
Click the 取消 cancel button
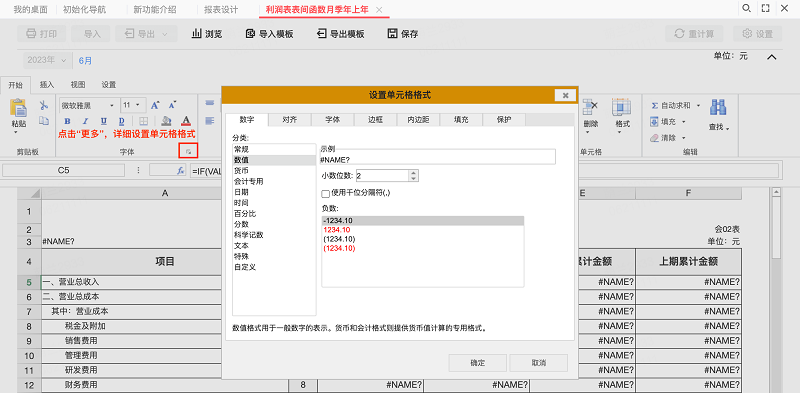pyautogui.click(x=539, y=363)
